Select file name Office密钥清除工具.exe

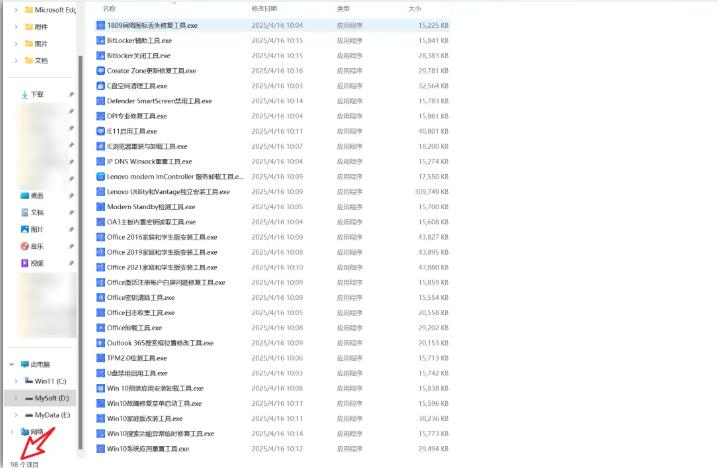[141, 297]
